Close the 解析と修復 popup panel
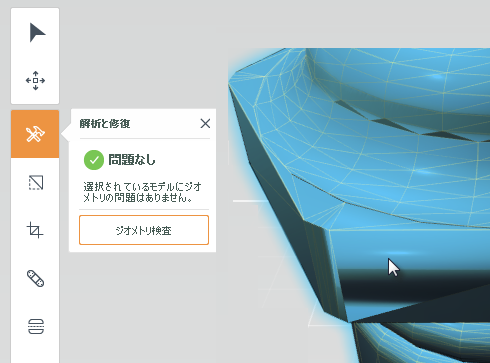The image size is (490, 363). pyautogui.click(x=205, y=123)
